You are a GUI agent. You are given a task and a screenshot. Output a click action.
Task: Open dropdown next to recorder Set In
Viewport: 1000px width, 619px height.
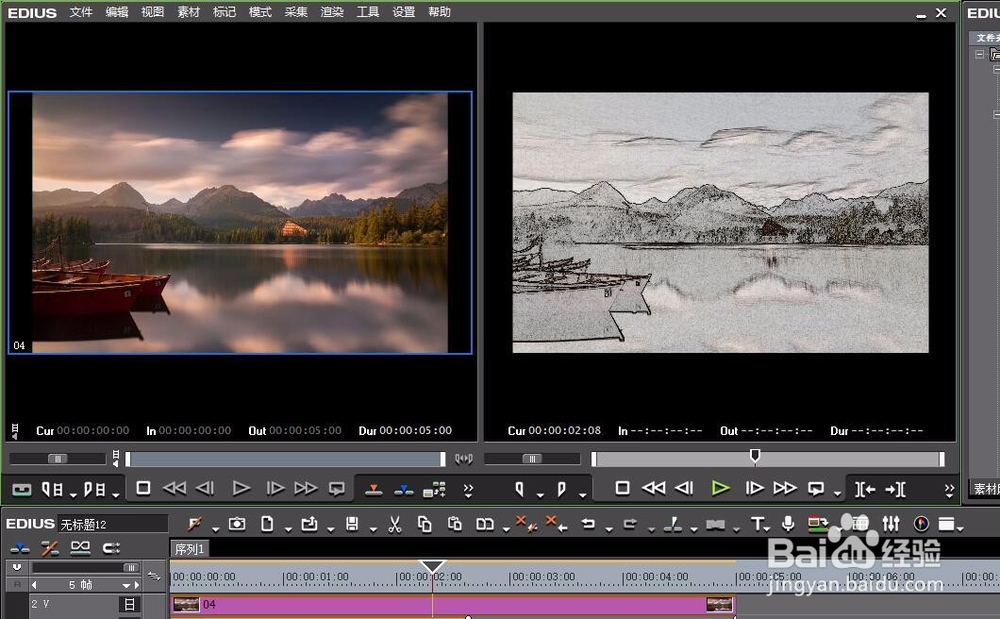click(x=540, y=495)
